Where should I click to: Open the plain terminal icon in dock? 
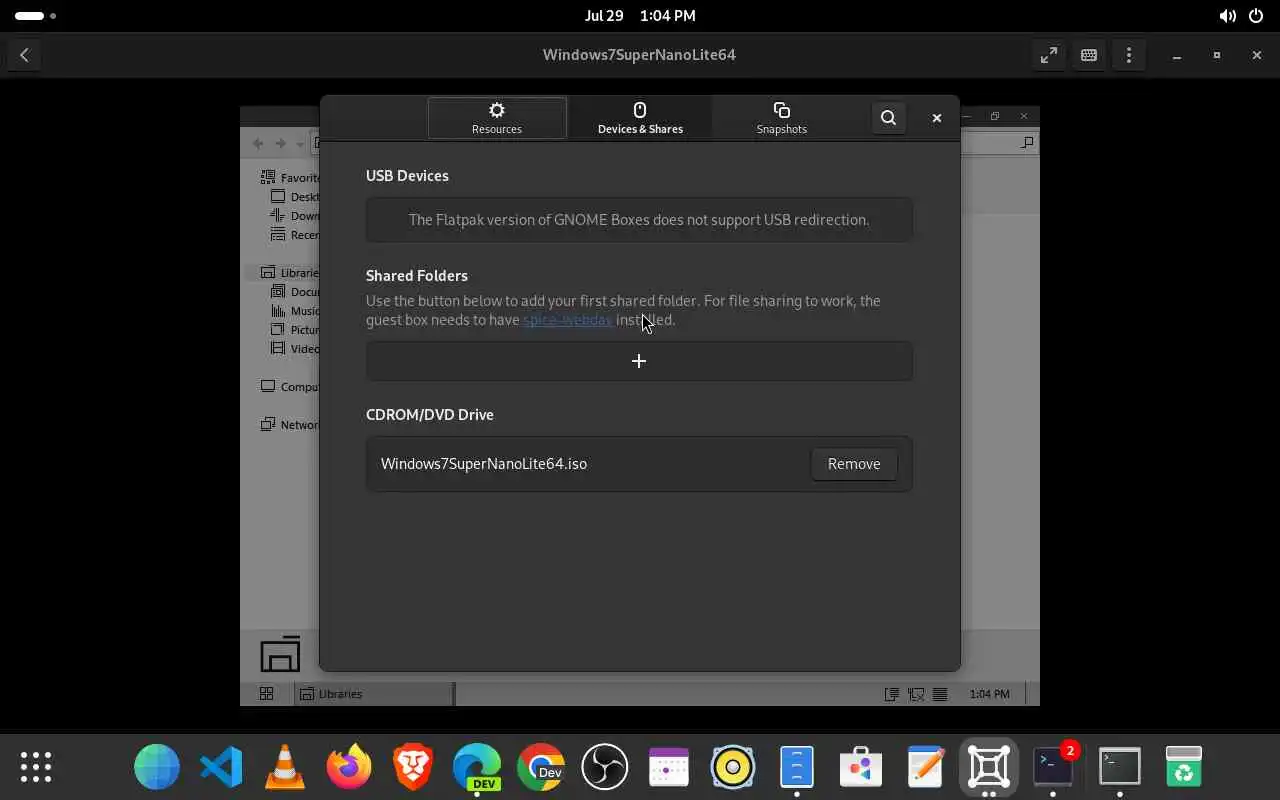pos(1120,767)
